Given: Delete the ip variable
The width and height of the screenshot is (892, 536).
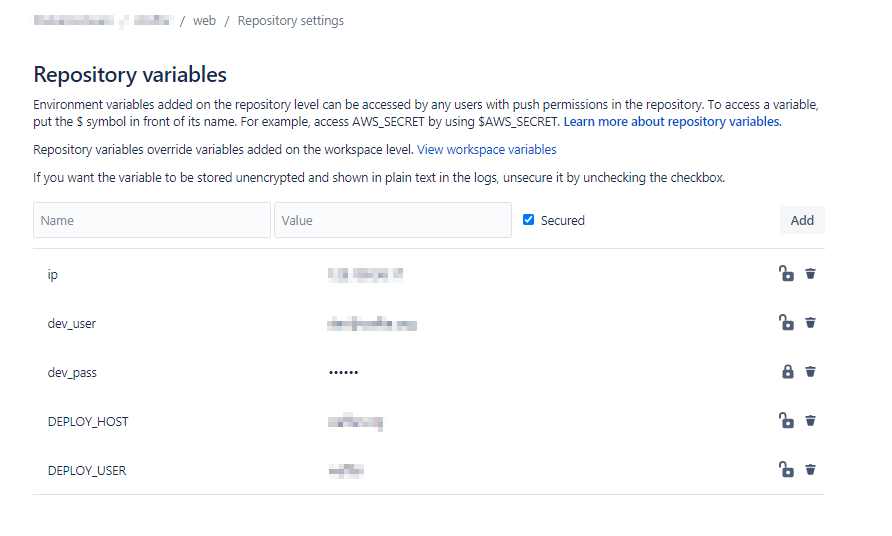Looking at the screenshot, I should click(810, 273).
